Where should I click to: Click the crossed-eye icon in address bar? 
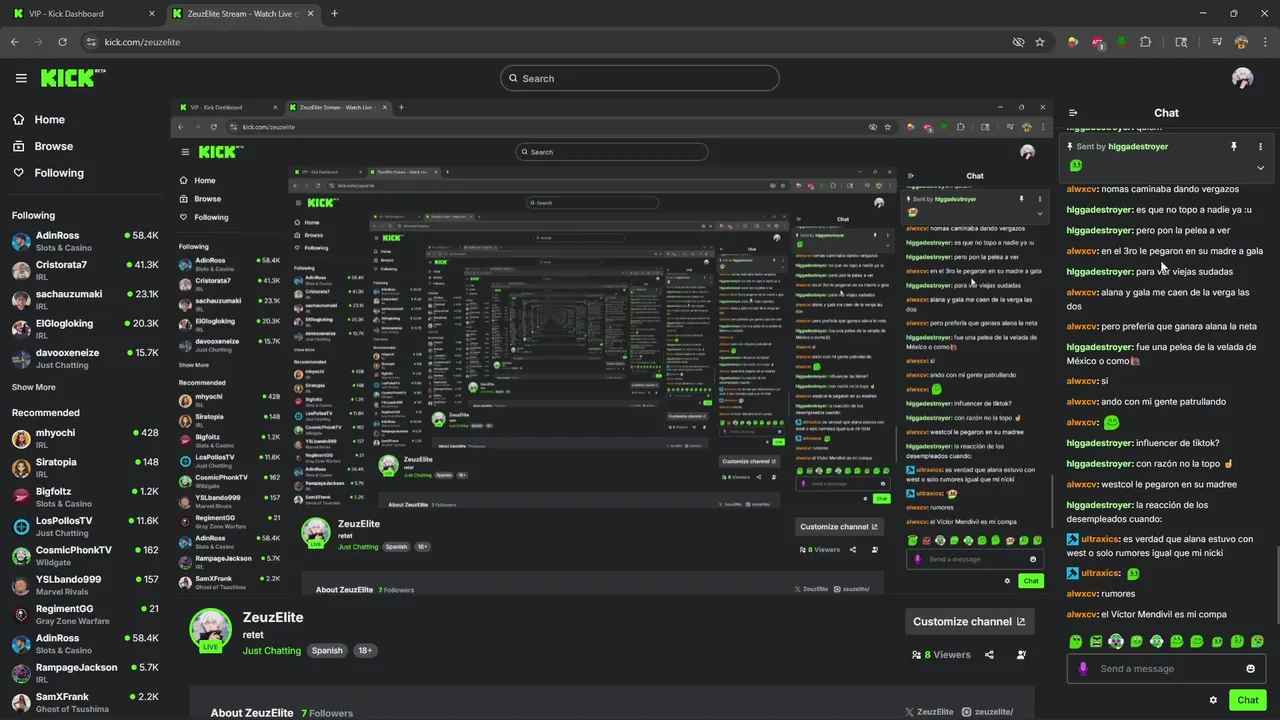coord(1018,42)
